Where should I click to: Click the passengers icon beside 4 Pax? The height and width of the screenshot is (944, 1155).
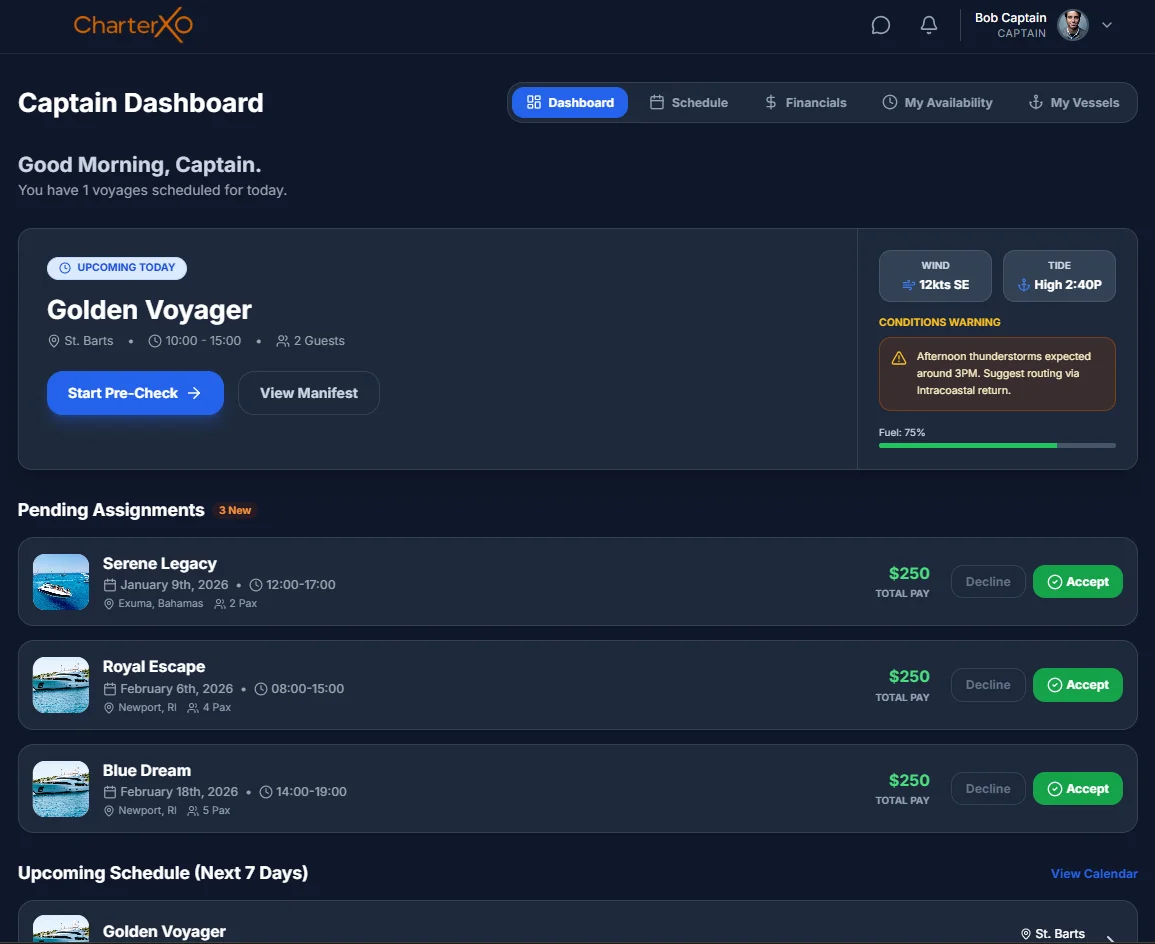coord(193,708)
